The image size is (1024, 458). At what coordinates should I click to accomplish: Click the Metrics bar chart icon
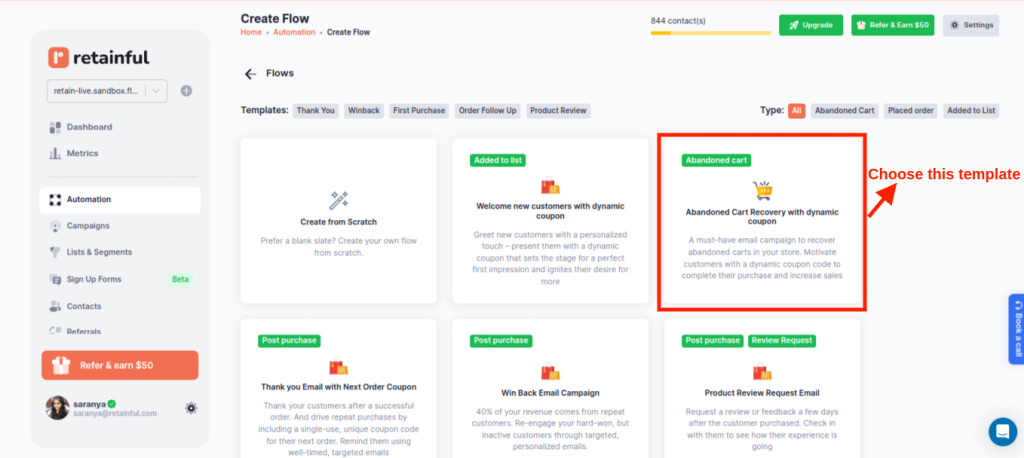coord(55,154)
